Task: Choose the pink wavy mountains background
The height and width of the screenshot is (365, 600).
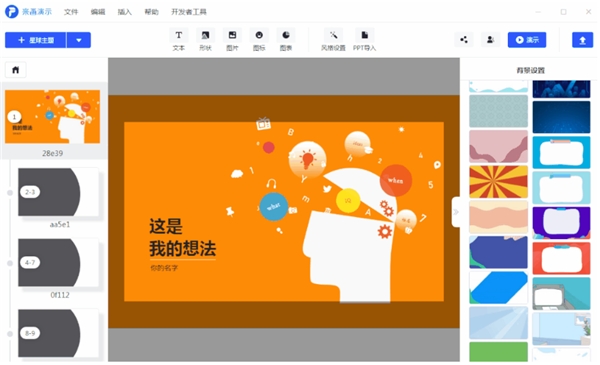Action: coord(498,147)
